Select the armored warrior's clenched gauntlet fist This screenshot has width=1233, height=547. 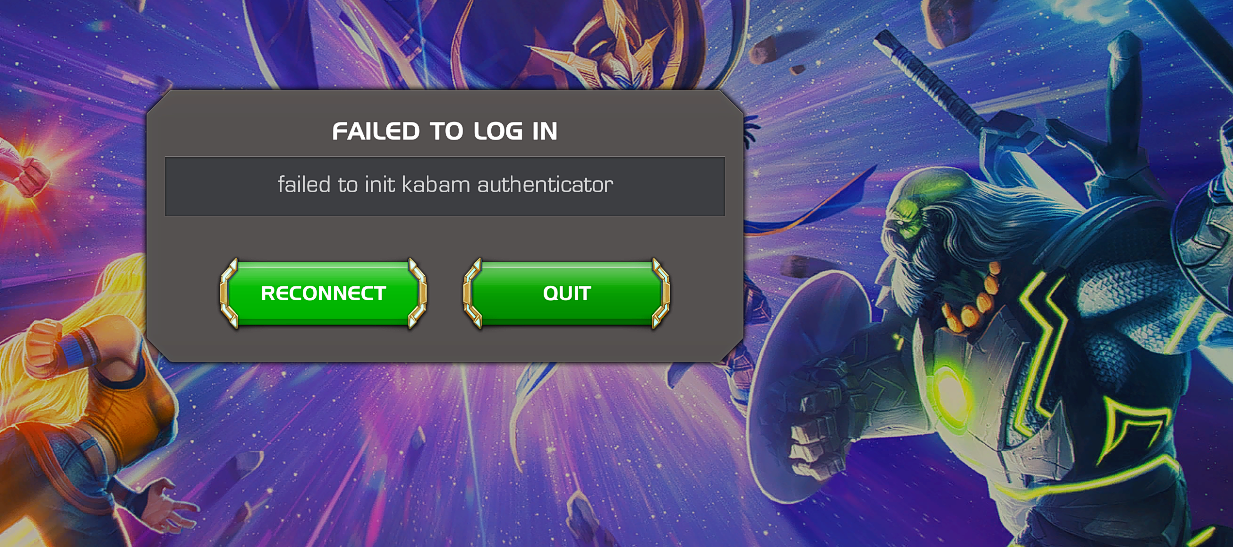click(x=828, y=430)
